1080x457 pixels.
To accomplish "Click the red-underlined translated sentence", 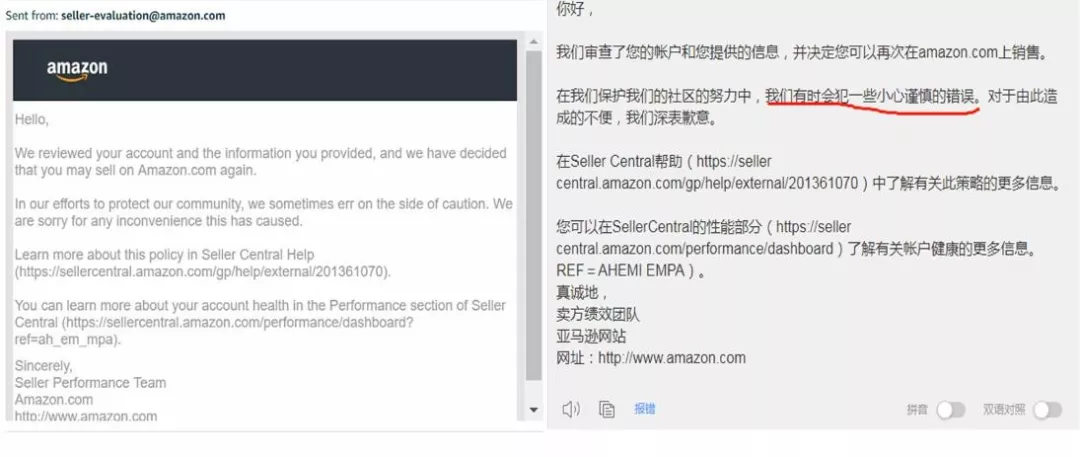I will point(872,98).
